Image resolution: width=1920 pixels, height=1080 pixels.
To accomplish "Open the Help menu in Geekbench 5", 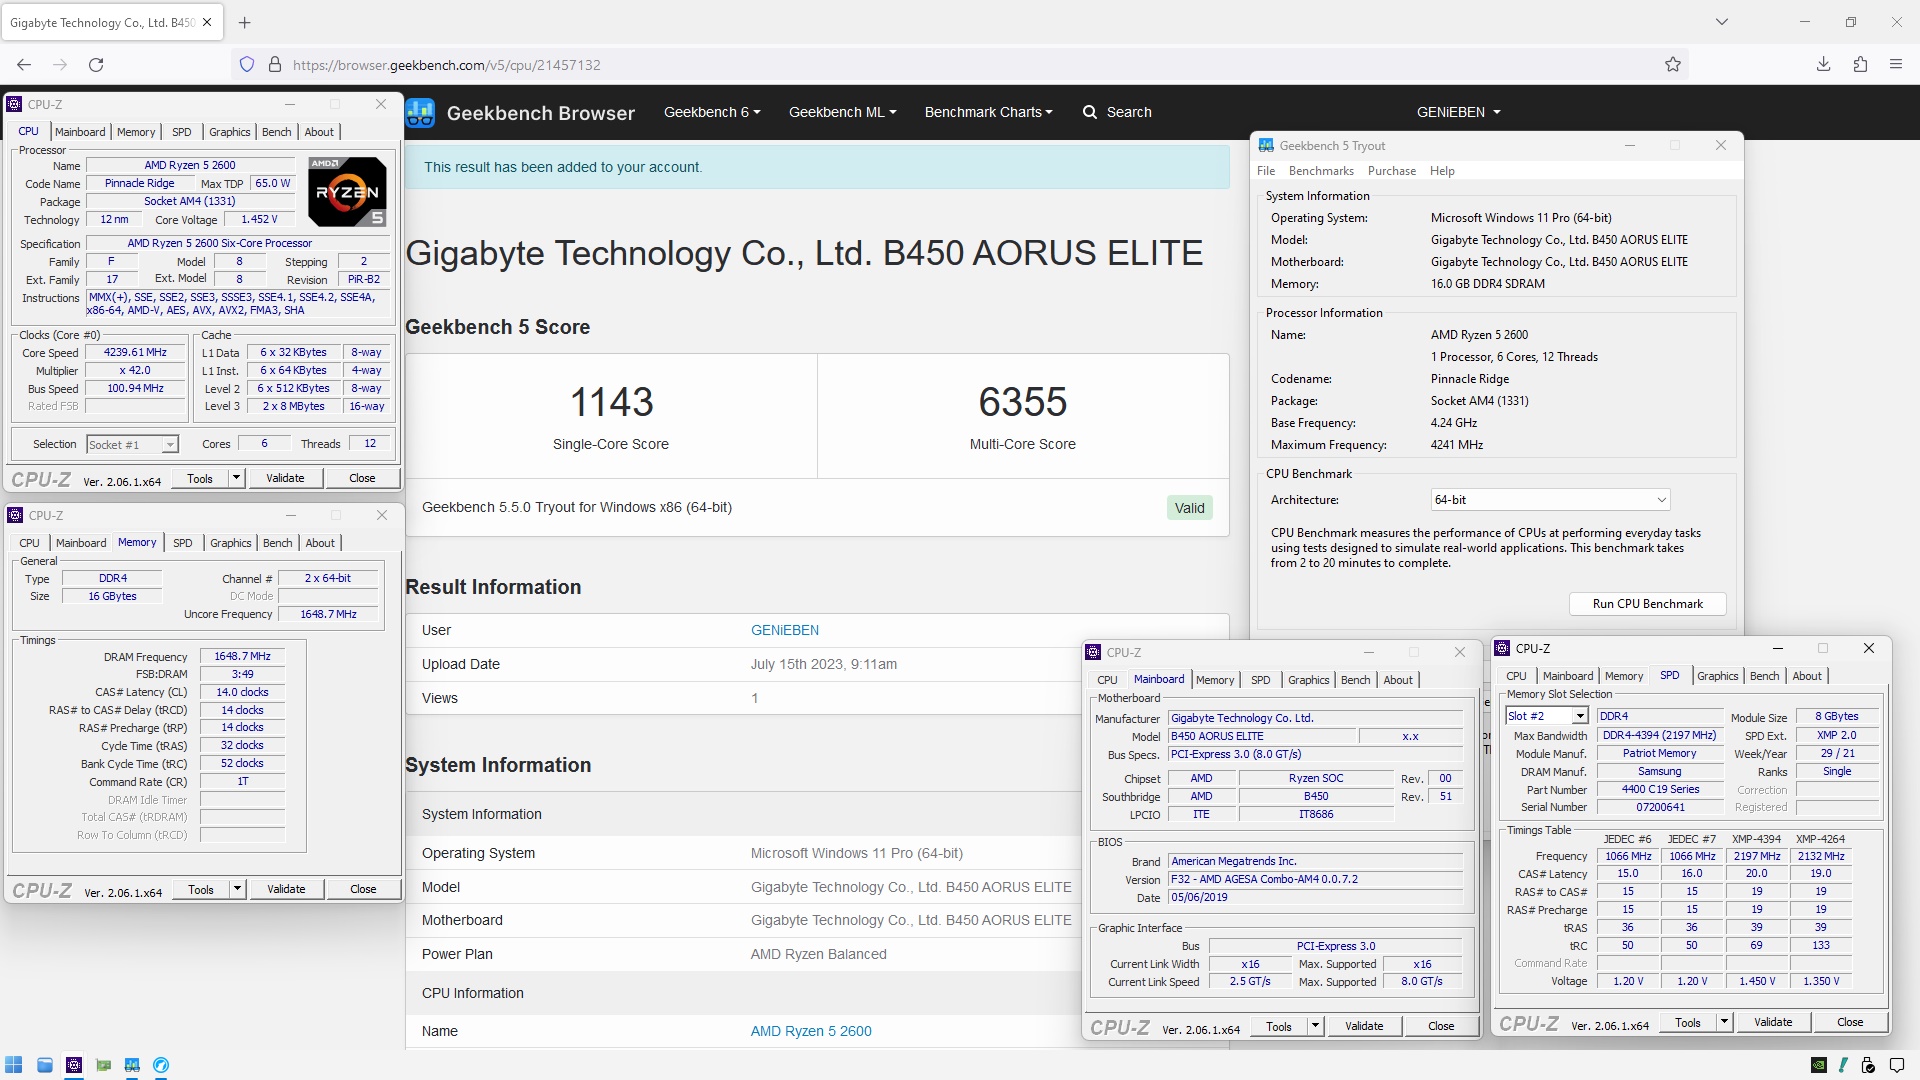I will coord(1442,171).
